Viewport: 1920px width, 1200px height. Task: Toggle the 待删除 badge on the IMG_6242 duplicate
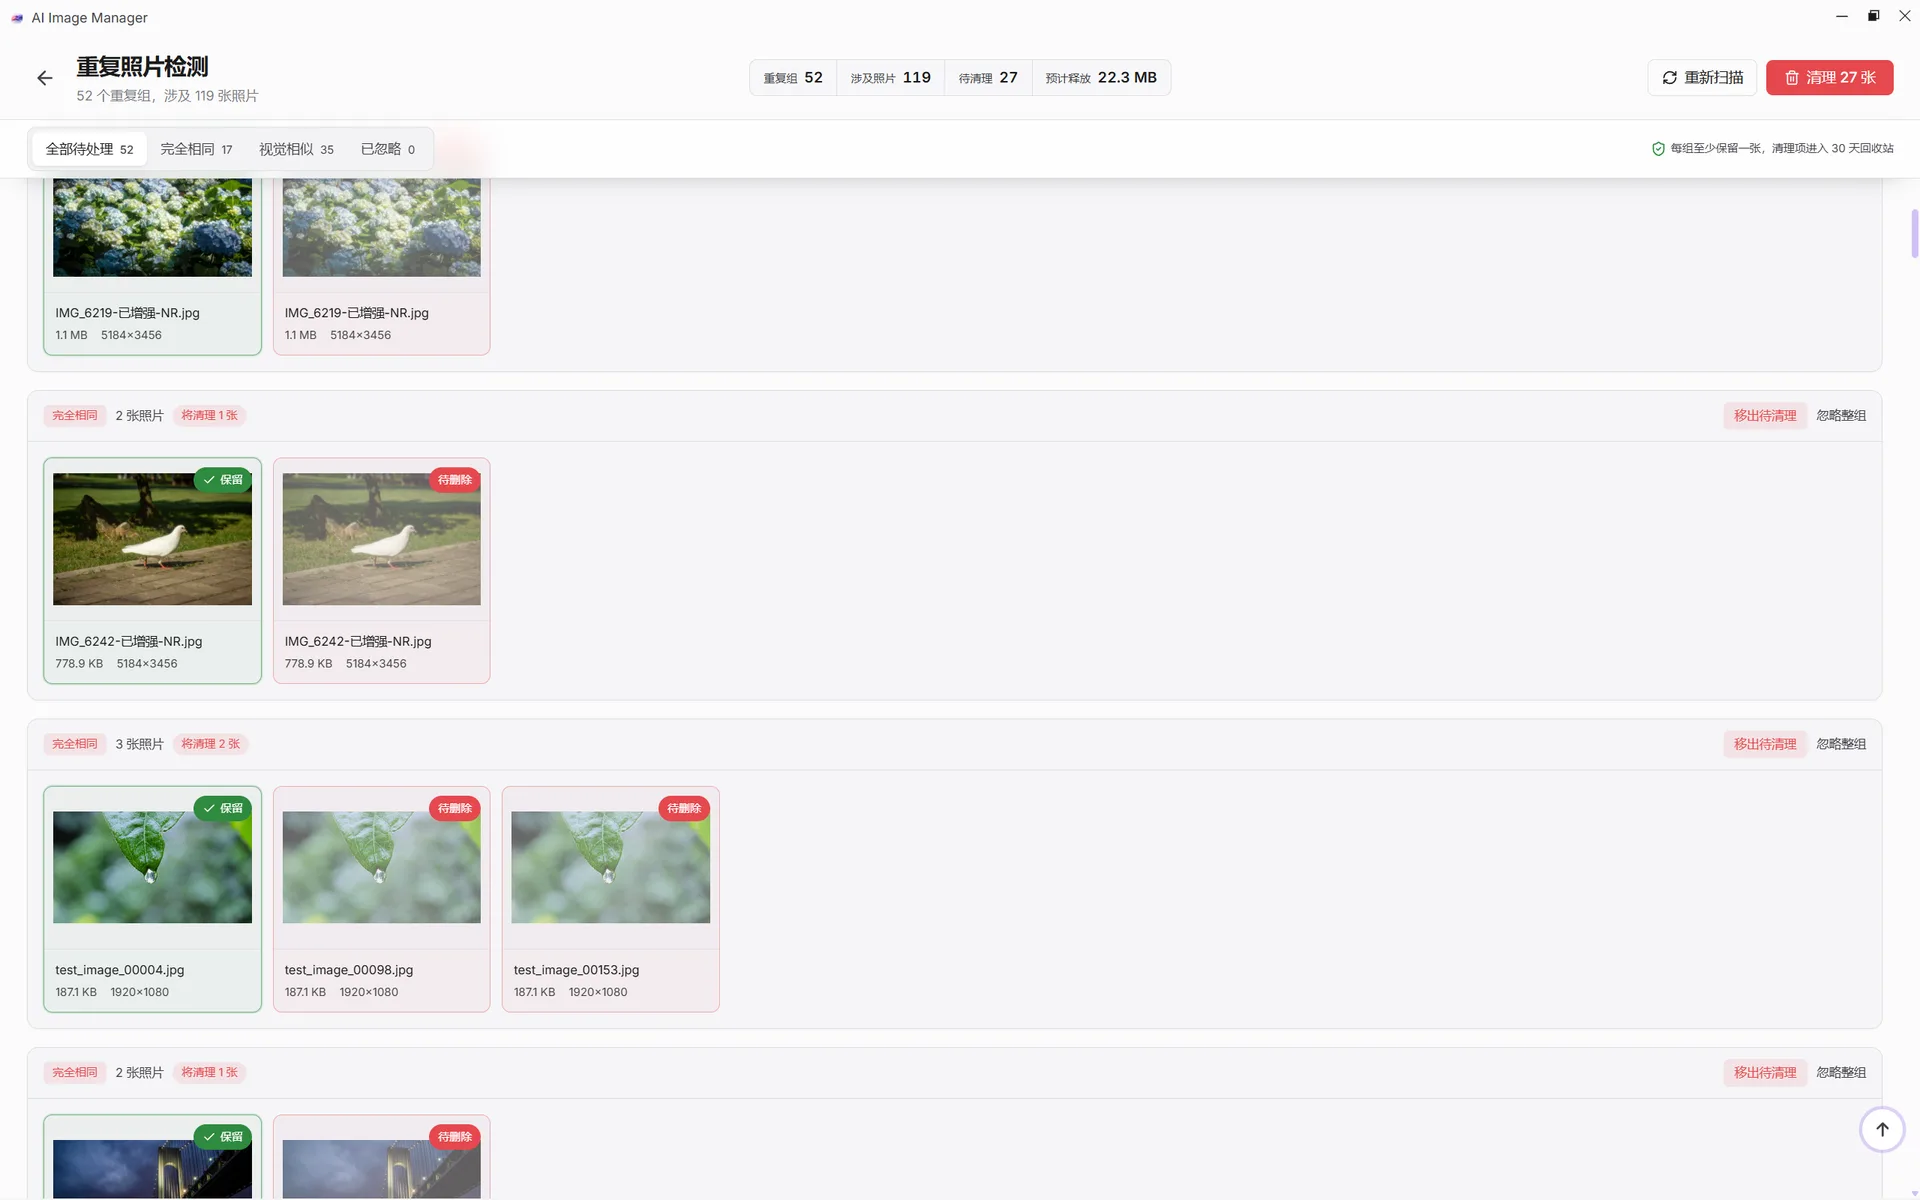point(455,480)
